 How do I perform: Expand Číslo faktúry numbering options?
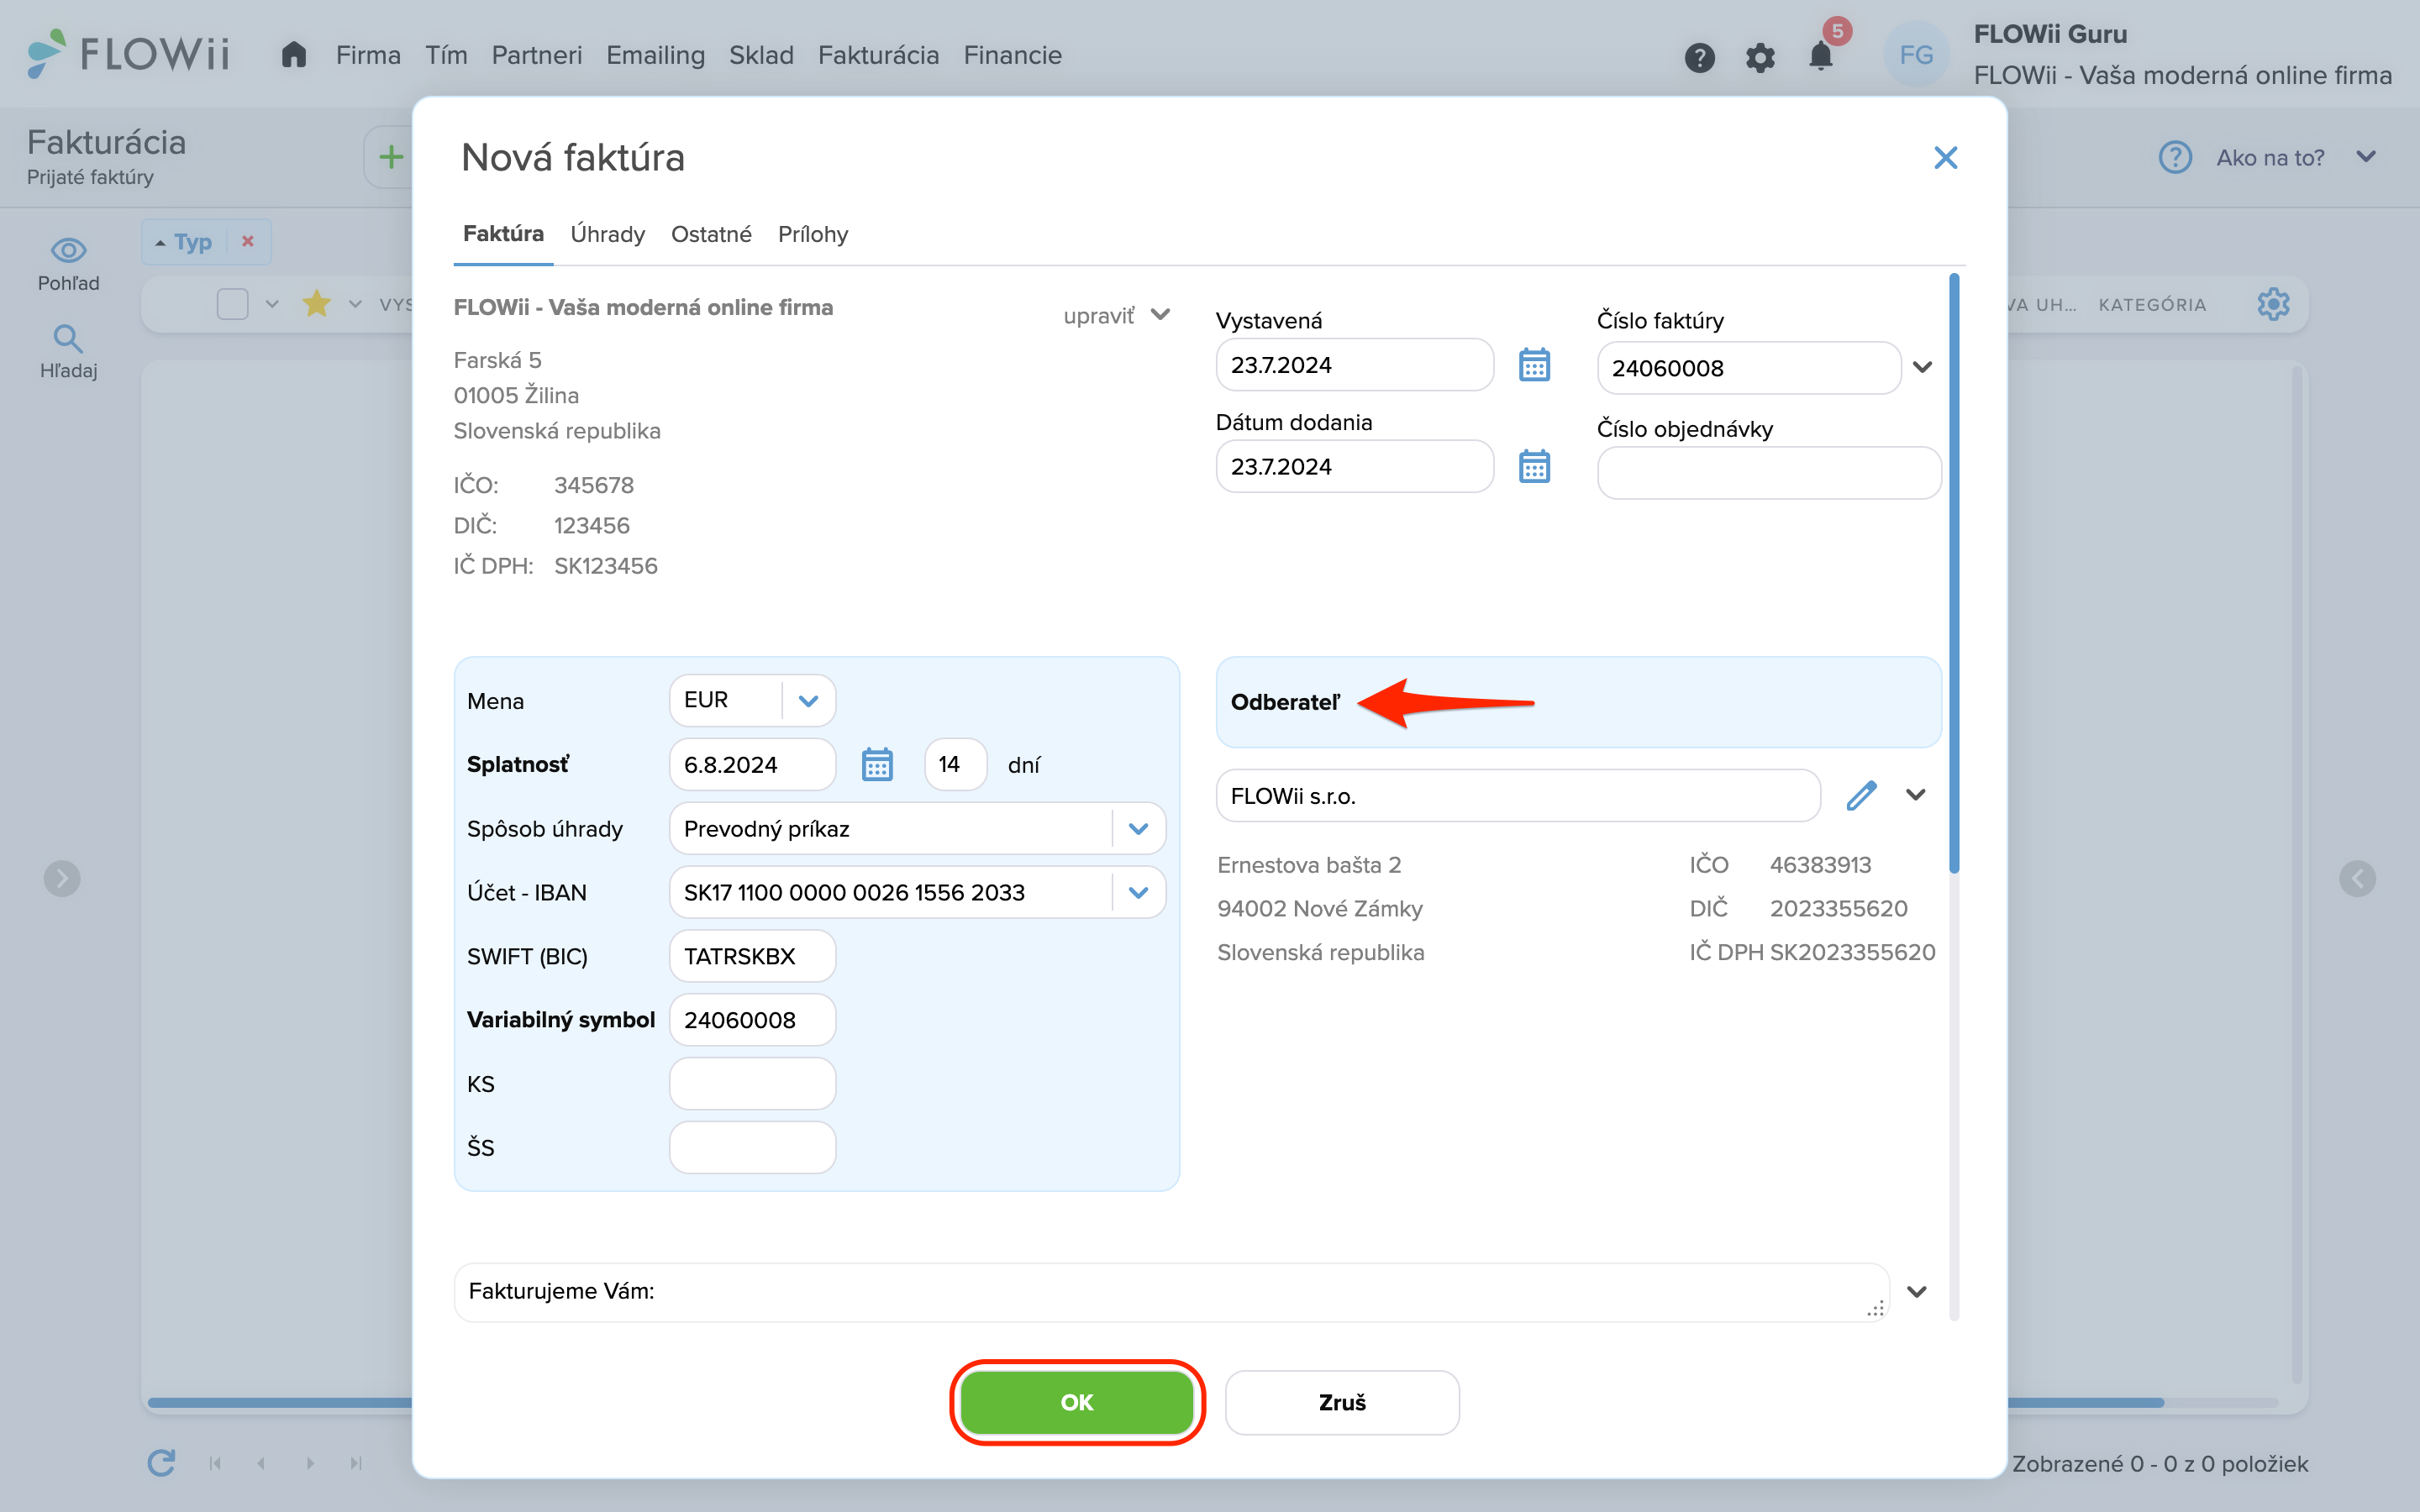[1922, 367]
